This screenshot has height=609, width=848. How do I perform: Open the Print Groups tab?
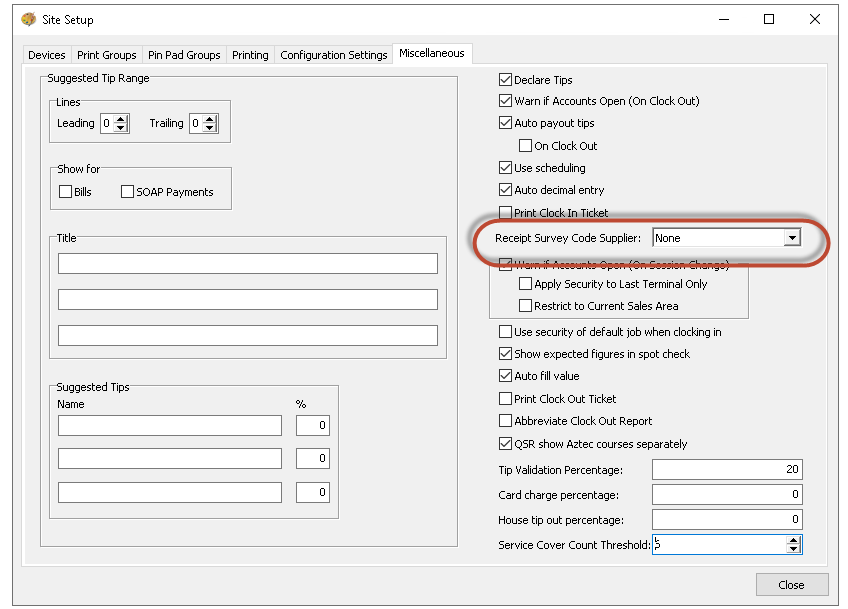[107, 55]
